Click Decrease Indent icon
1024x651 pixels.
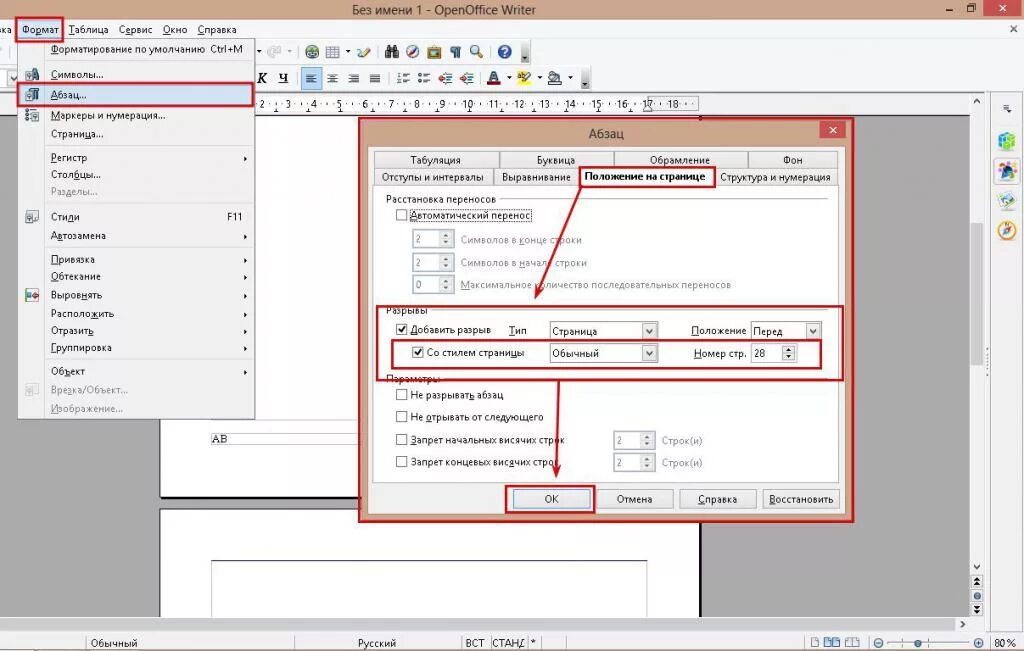point(445,78)
